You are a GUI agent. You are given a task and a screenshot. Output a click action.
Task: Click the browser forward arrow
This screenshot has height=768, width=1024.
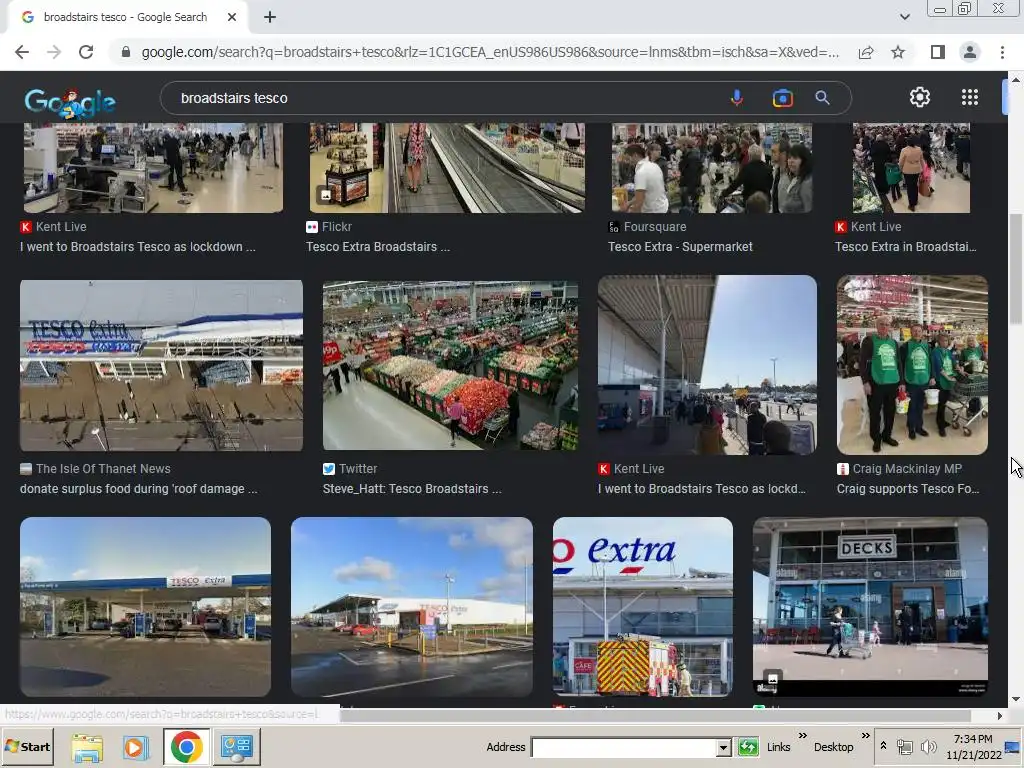click(54, 52)
